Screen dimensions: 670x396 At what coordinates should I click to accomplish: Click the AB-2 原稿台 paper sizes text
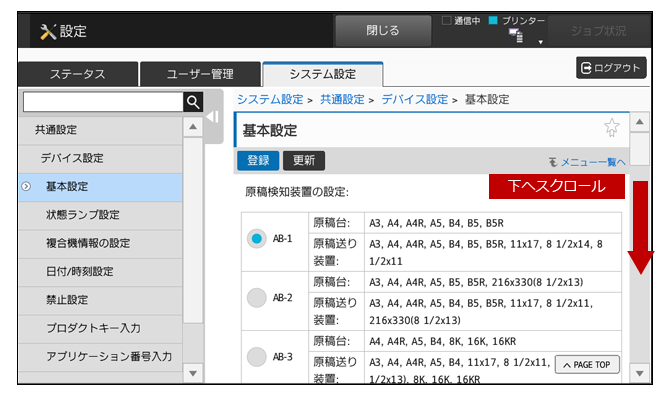click(x=476, y=282)
